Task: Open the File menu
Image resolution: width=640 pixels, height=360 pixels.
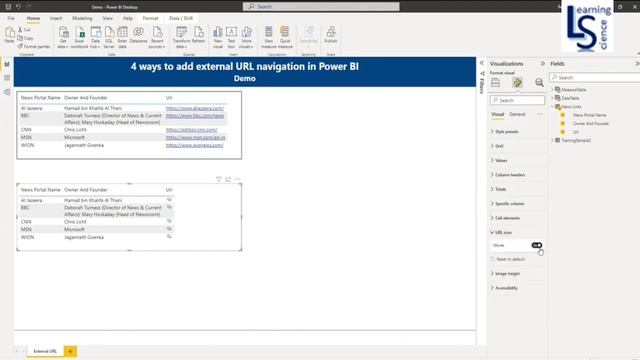Action: pyautogui.click(x=11, y=18)
